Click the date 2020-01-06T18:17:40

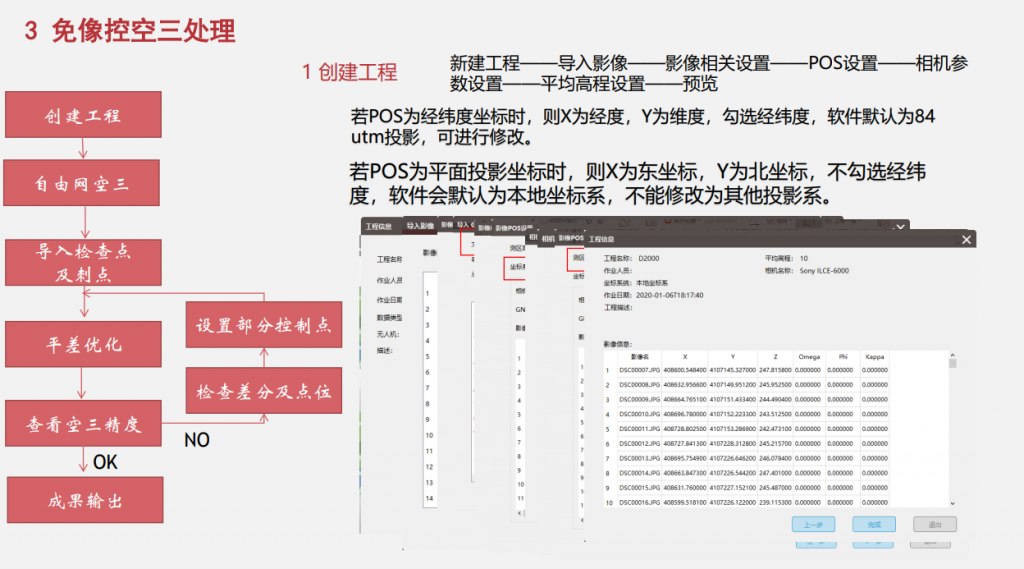click(669, 295)
